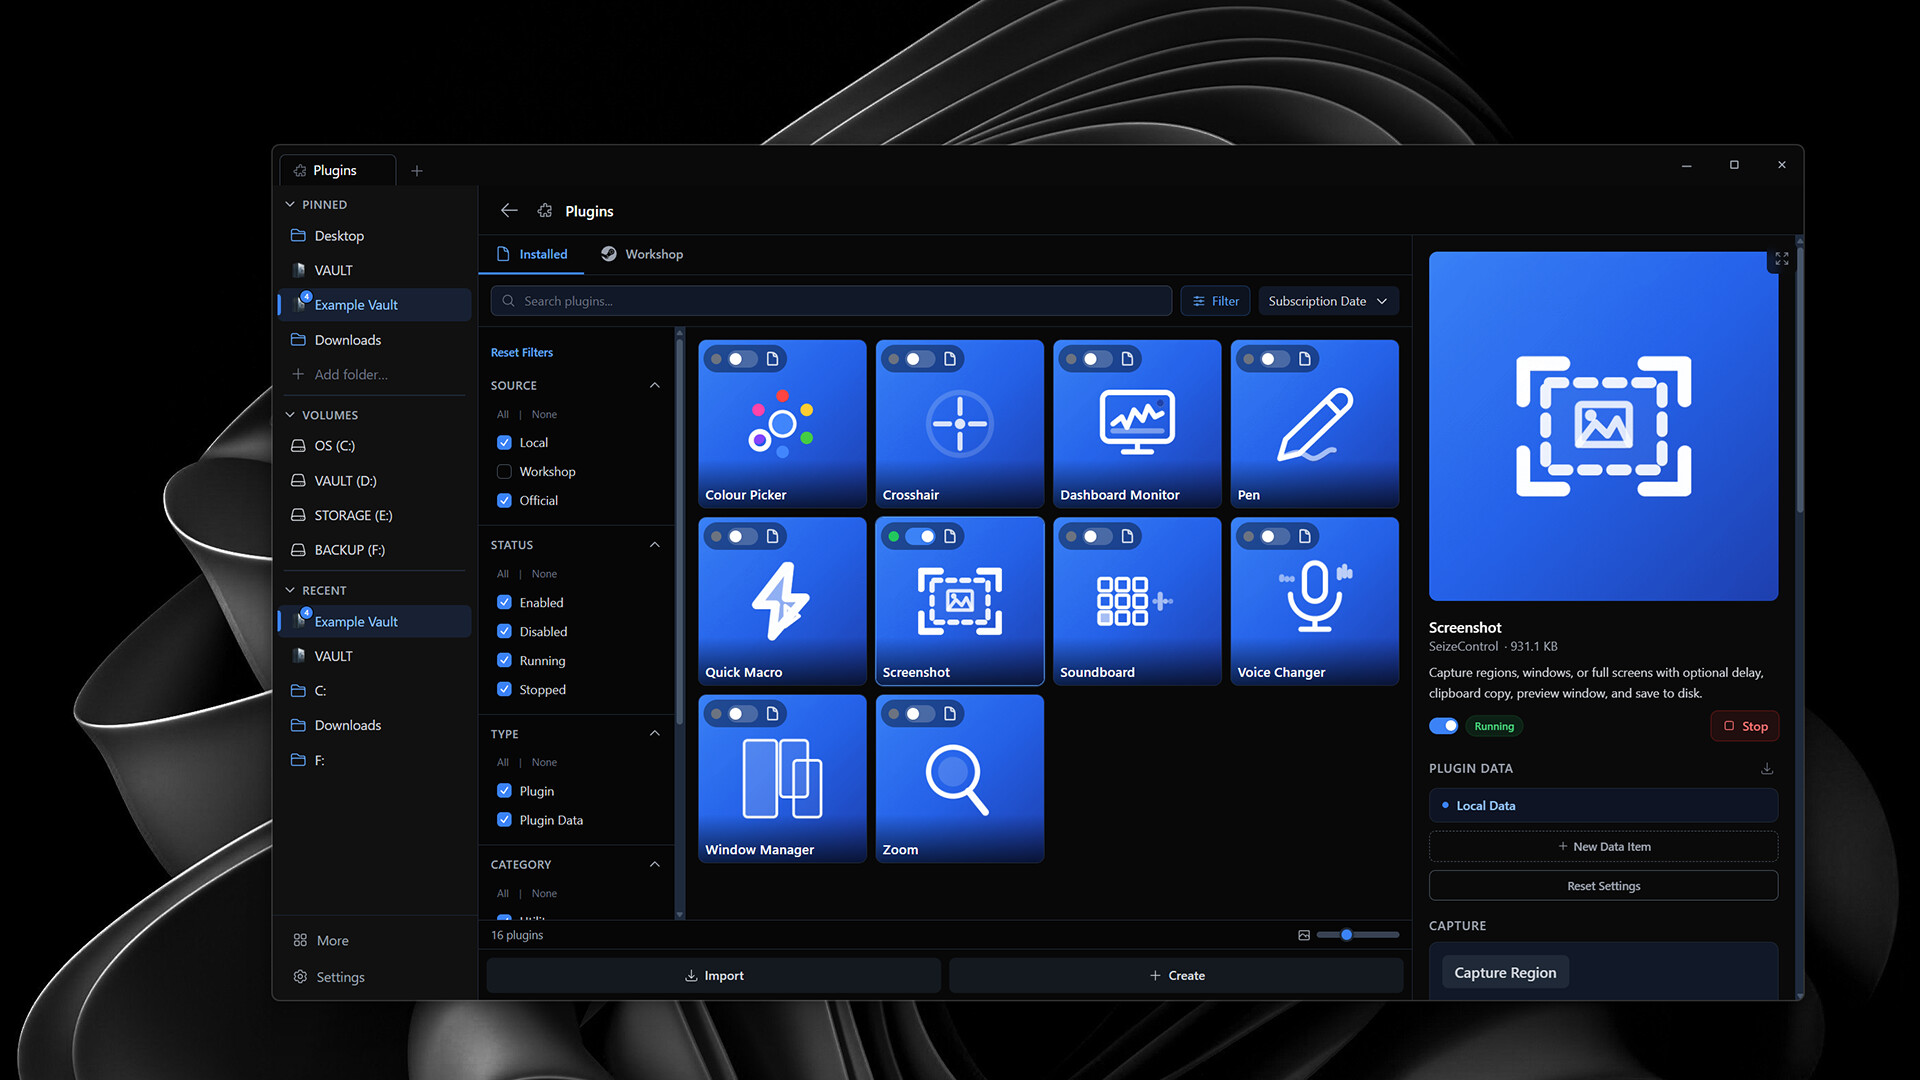Collapse the VOLUMES sidebar group
1920x1080 pixels.
click(290, 415)
